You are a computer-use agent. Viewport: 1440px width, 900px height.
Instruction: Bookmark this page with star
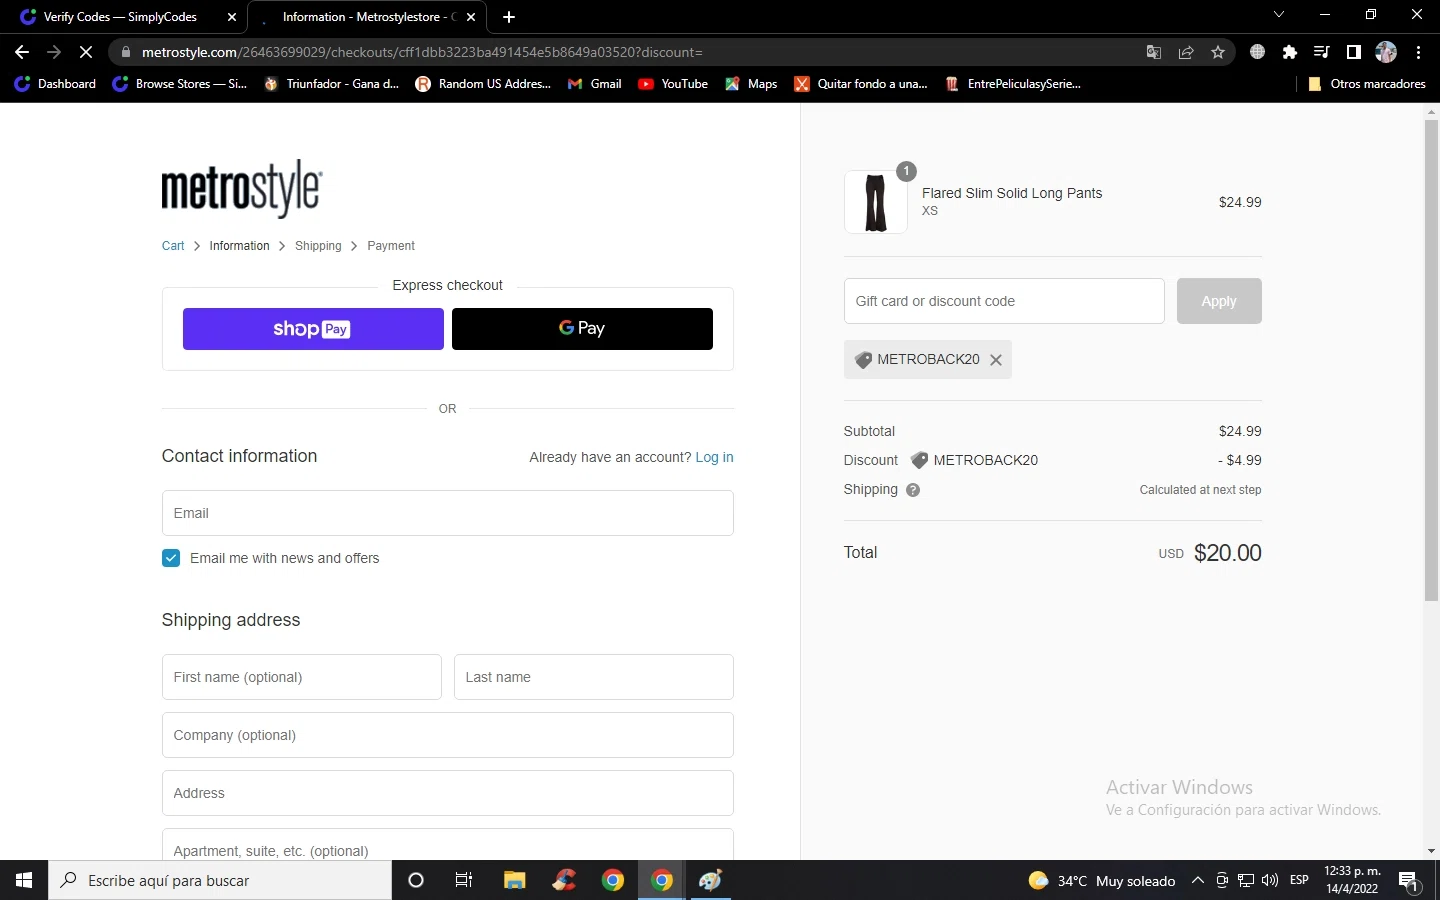click(1218, 52)
